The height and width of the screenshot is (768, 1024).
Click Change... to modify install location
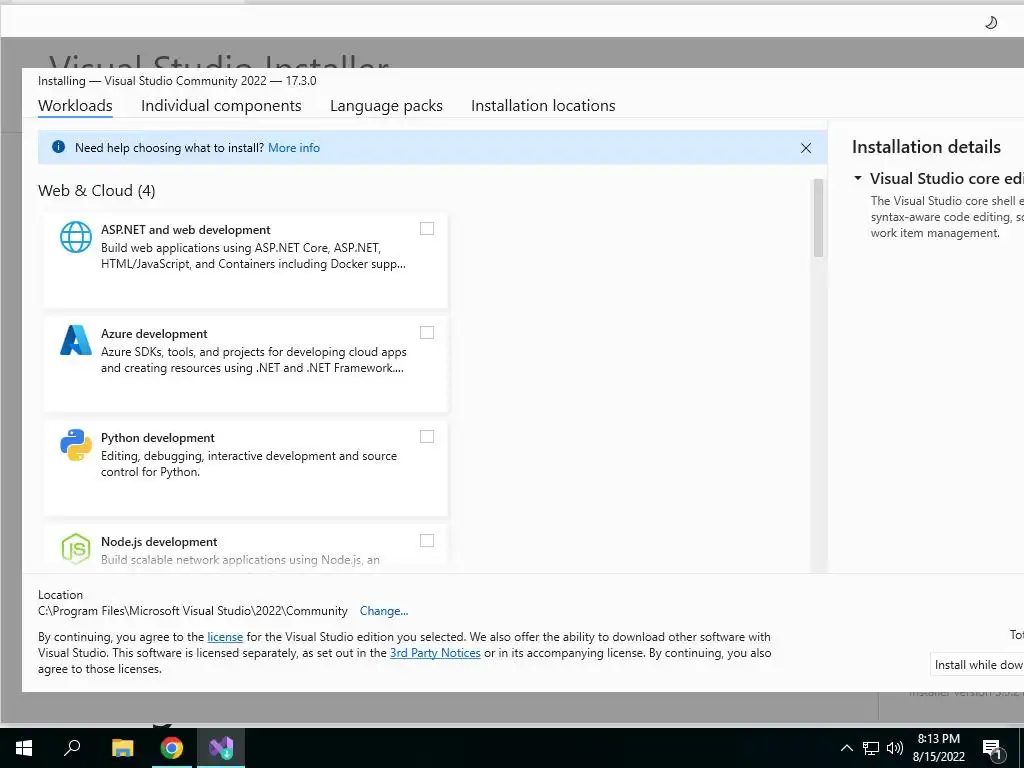coord(383,611)
